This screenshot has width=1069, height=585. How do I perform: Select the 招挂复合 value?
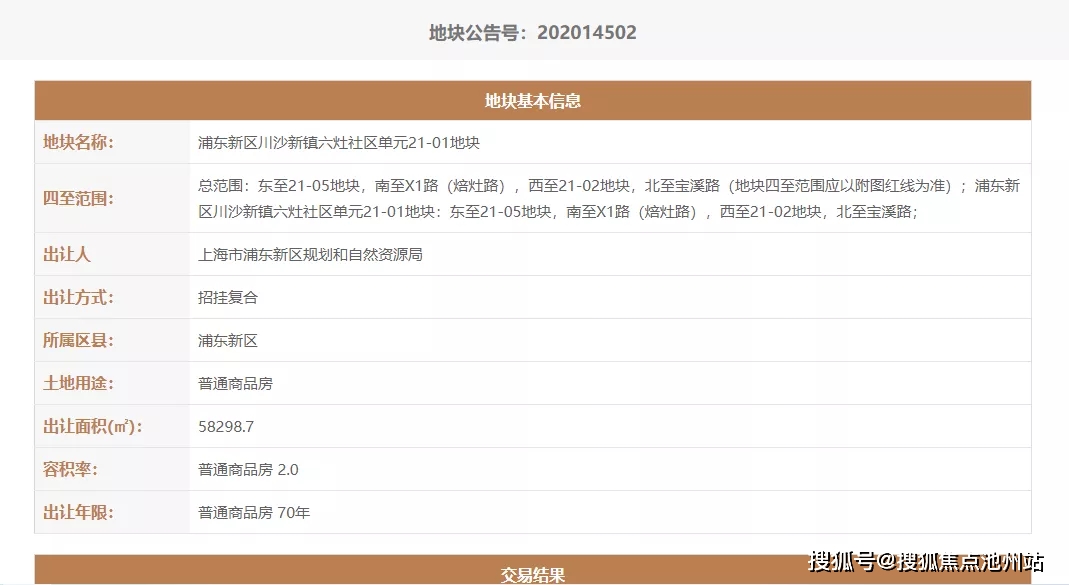(x=228, y=298)
